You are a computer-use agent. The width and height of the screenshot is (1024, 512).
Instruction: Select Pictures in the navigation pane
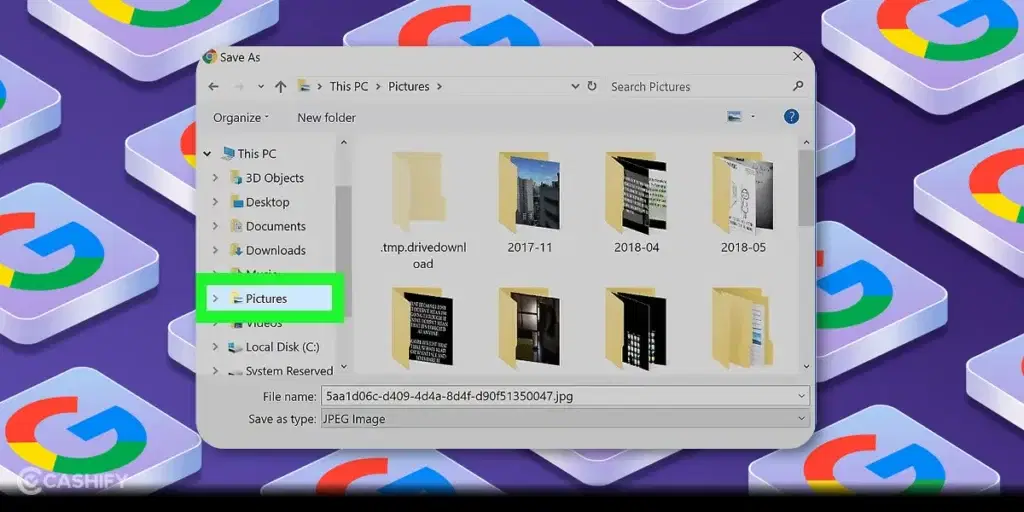[266, 298]
